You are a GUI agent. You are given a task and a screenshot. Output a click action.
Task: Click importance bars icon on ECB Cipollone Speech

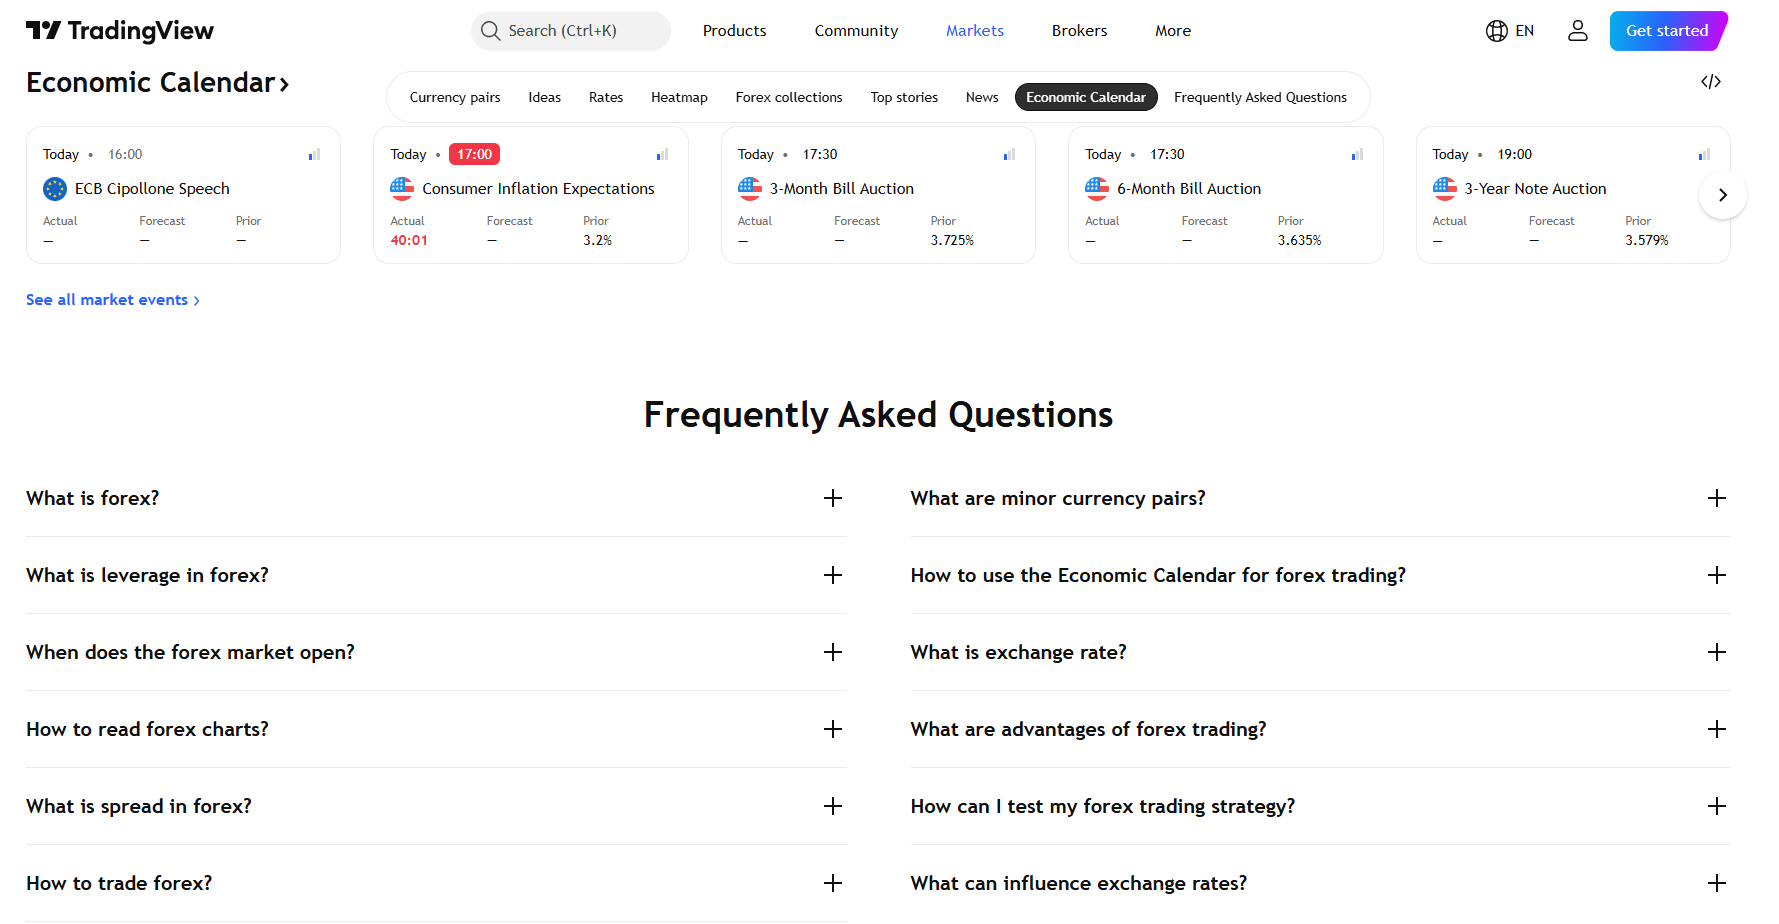point(314,155)
